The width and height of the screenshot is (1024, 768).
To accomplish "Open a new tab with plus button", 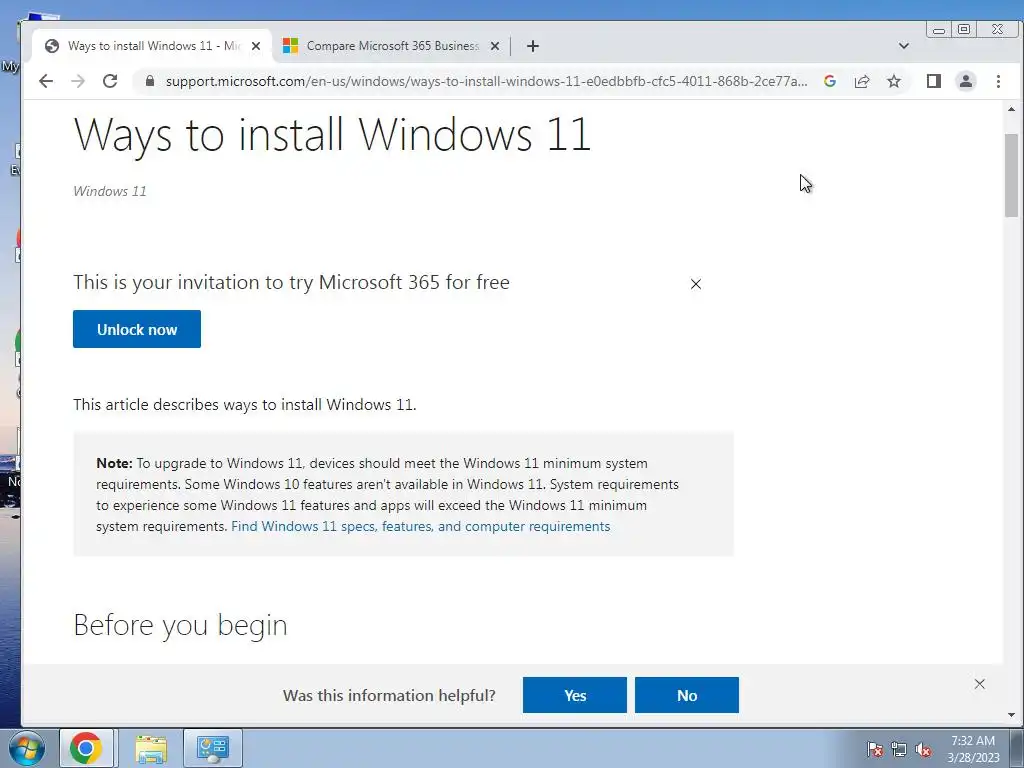I will click(x=533, y=46).
